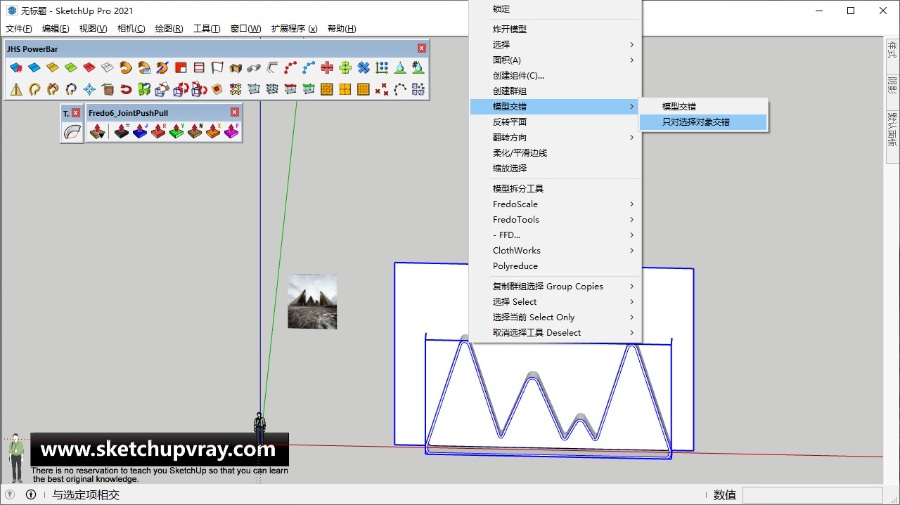Select the magenta Follow Push Pull tool icon
900x505 pixels.
(x=231, y=132)
